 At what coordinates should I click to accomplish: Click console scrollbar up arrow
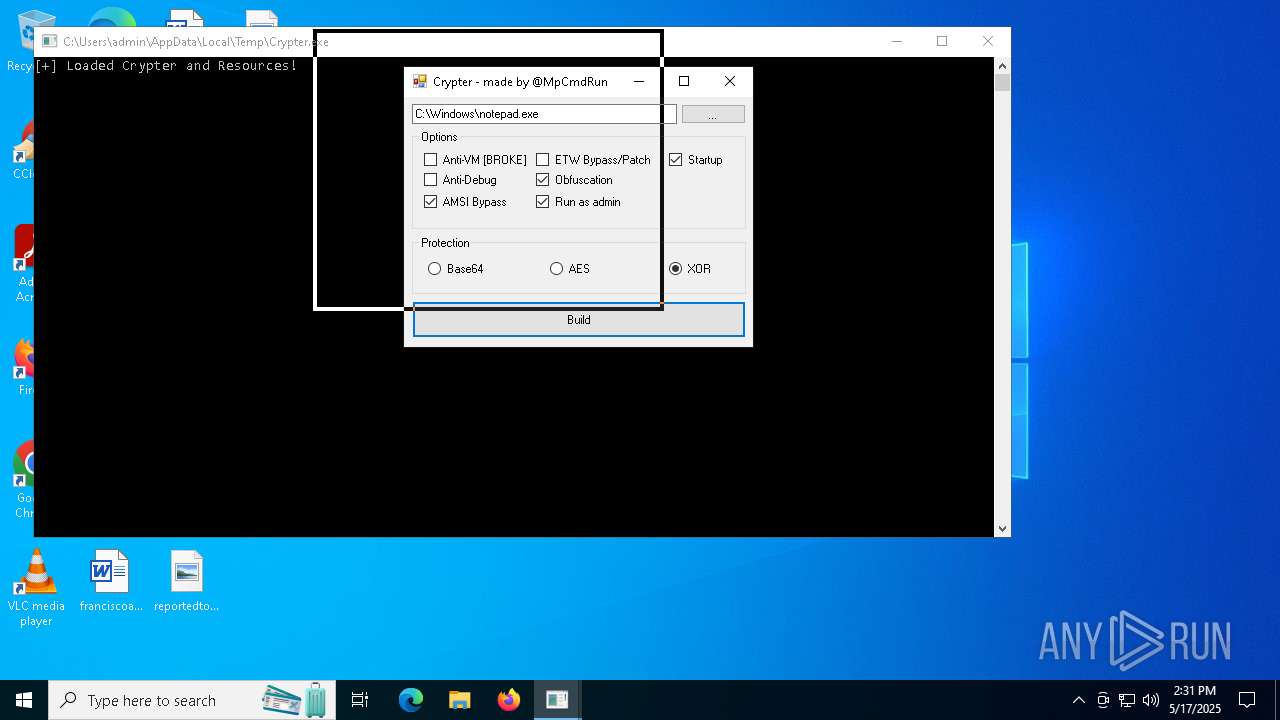1002,64
